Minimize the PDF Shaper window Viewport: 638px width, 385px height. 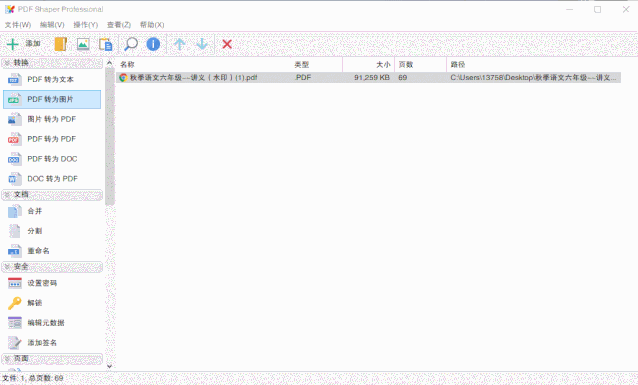pyautogui.click(x=569, y=9)
